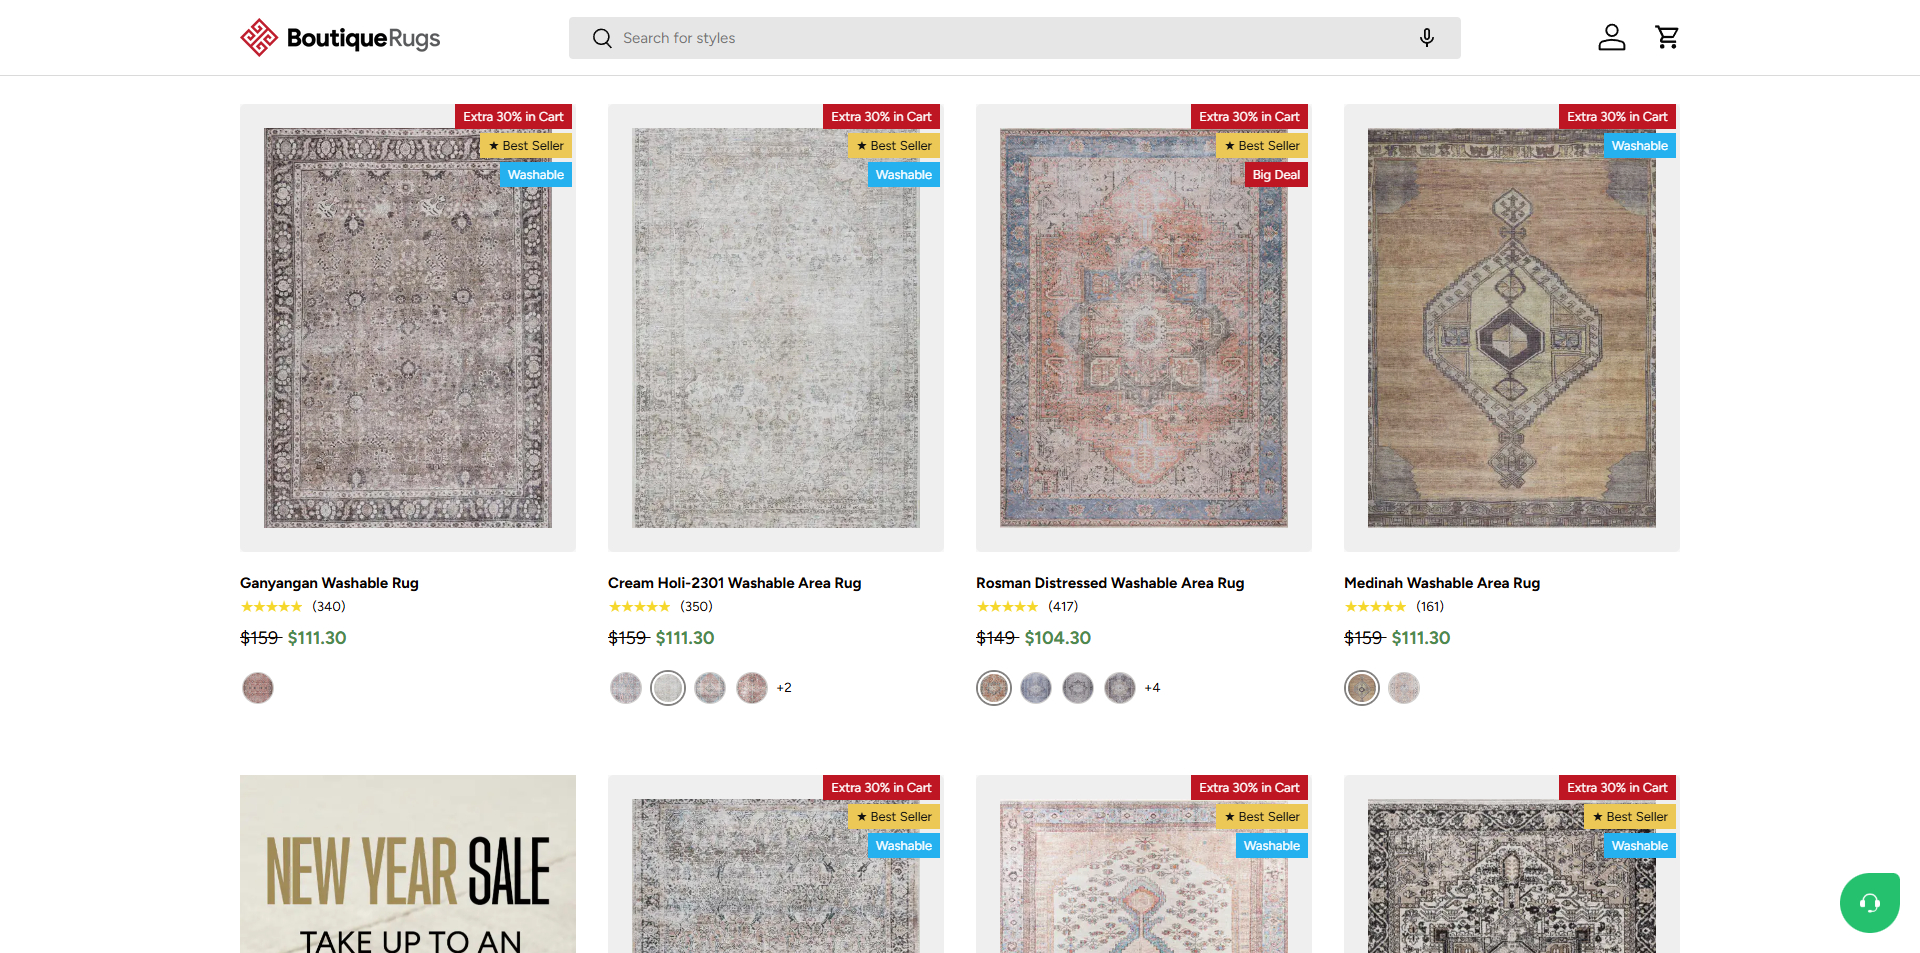Expand color variants for the Medinah rug
The height and width of the screenshot is (953, 1920).
(1403, 687)
